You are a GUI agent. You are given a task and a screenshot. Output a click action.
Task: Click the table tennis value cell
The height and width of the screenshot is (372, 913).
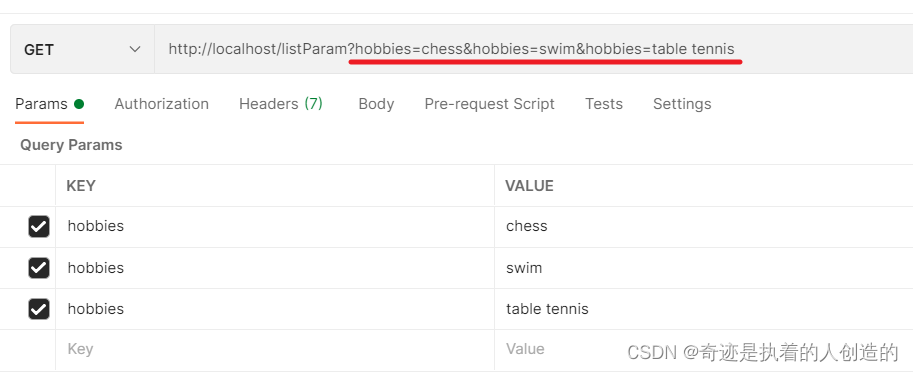[704, 309]
